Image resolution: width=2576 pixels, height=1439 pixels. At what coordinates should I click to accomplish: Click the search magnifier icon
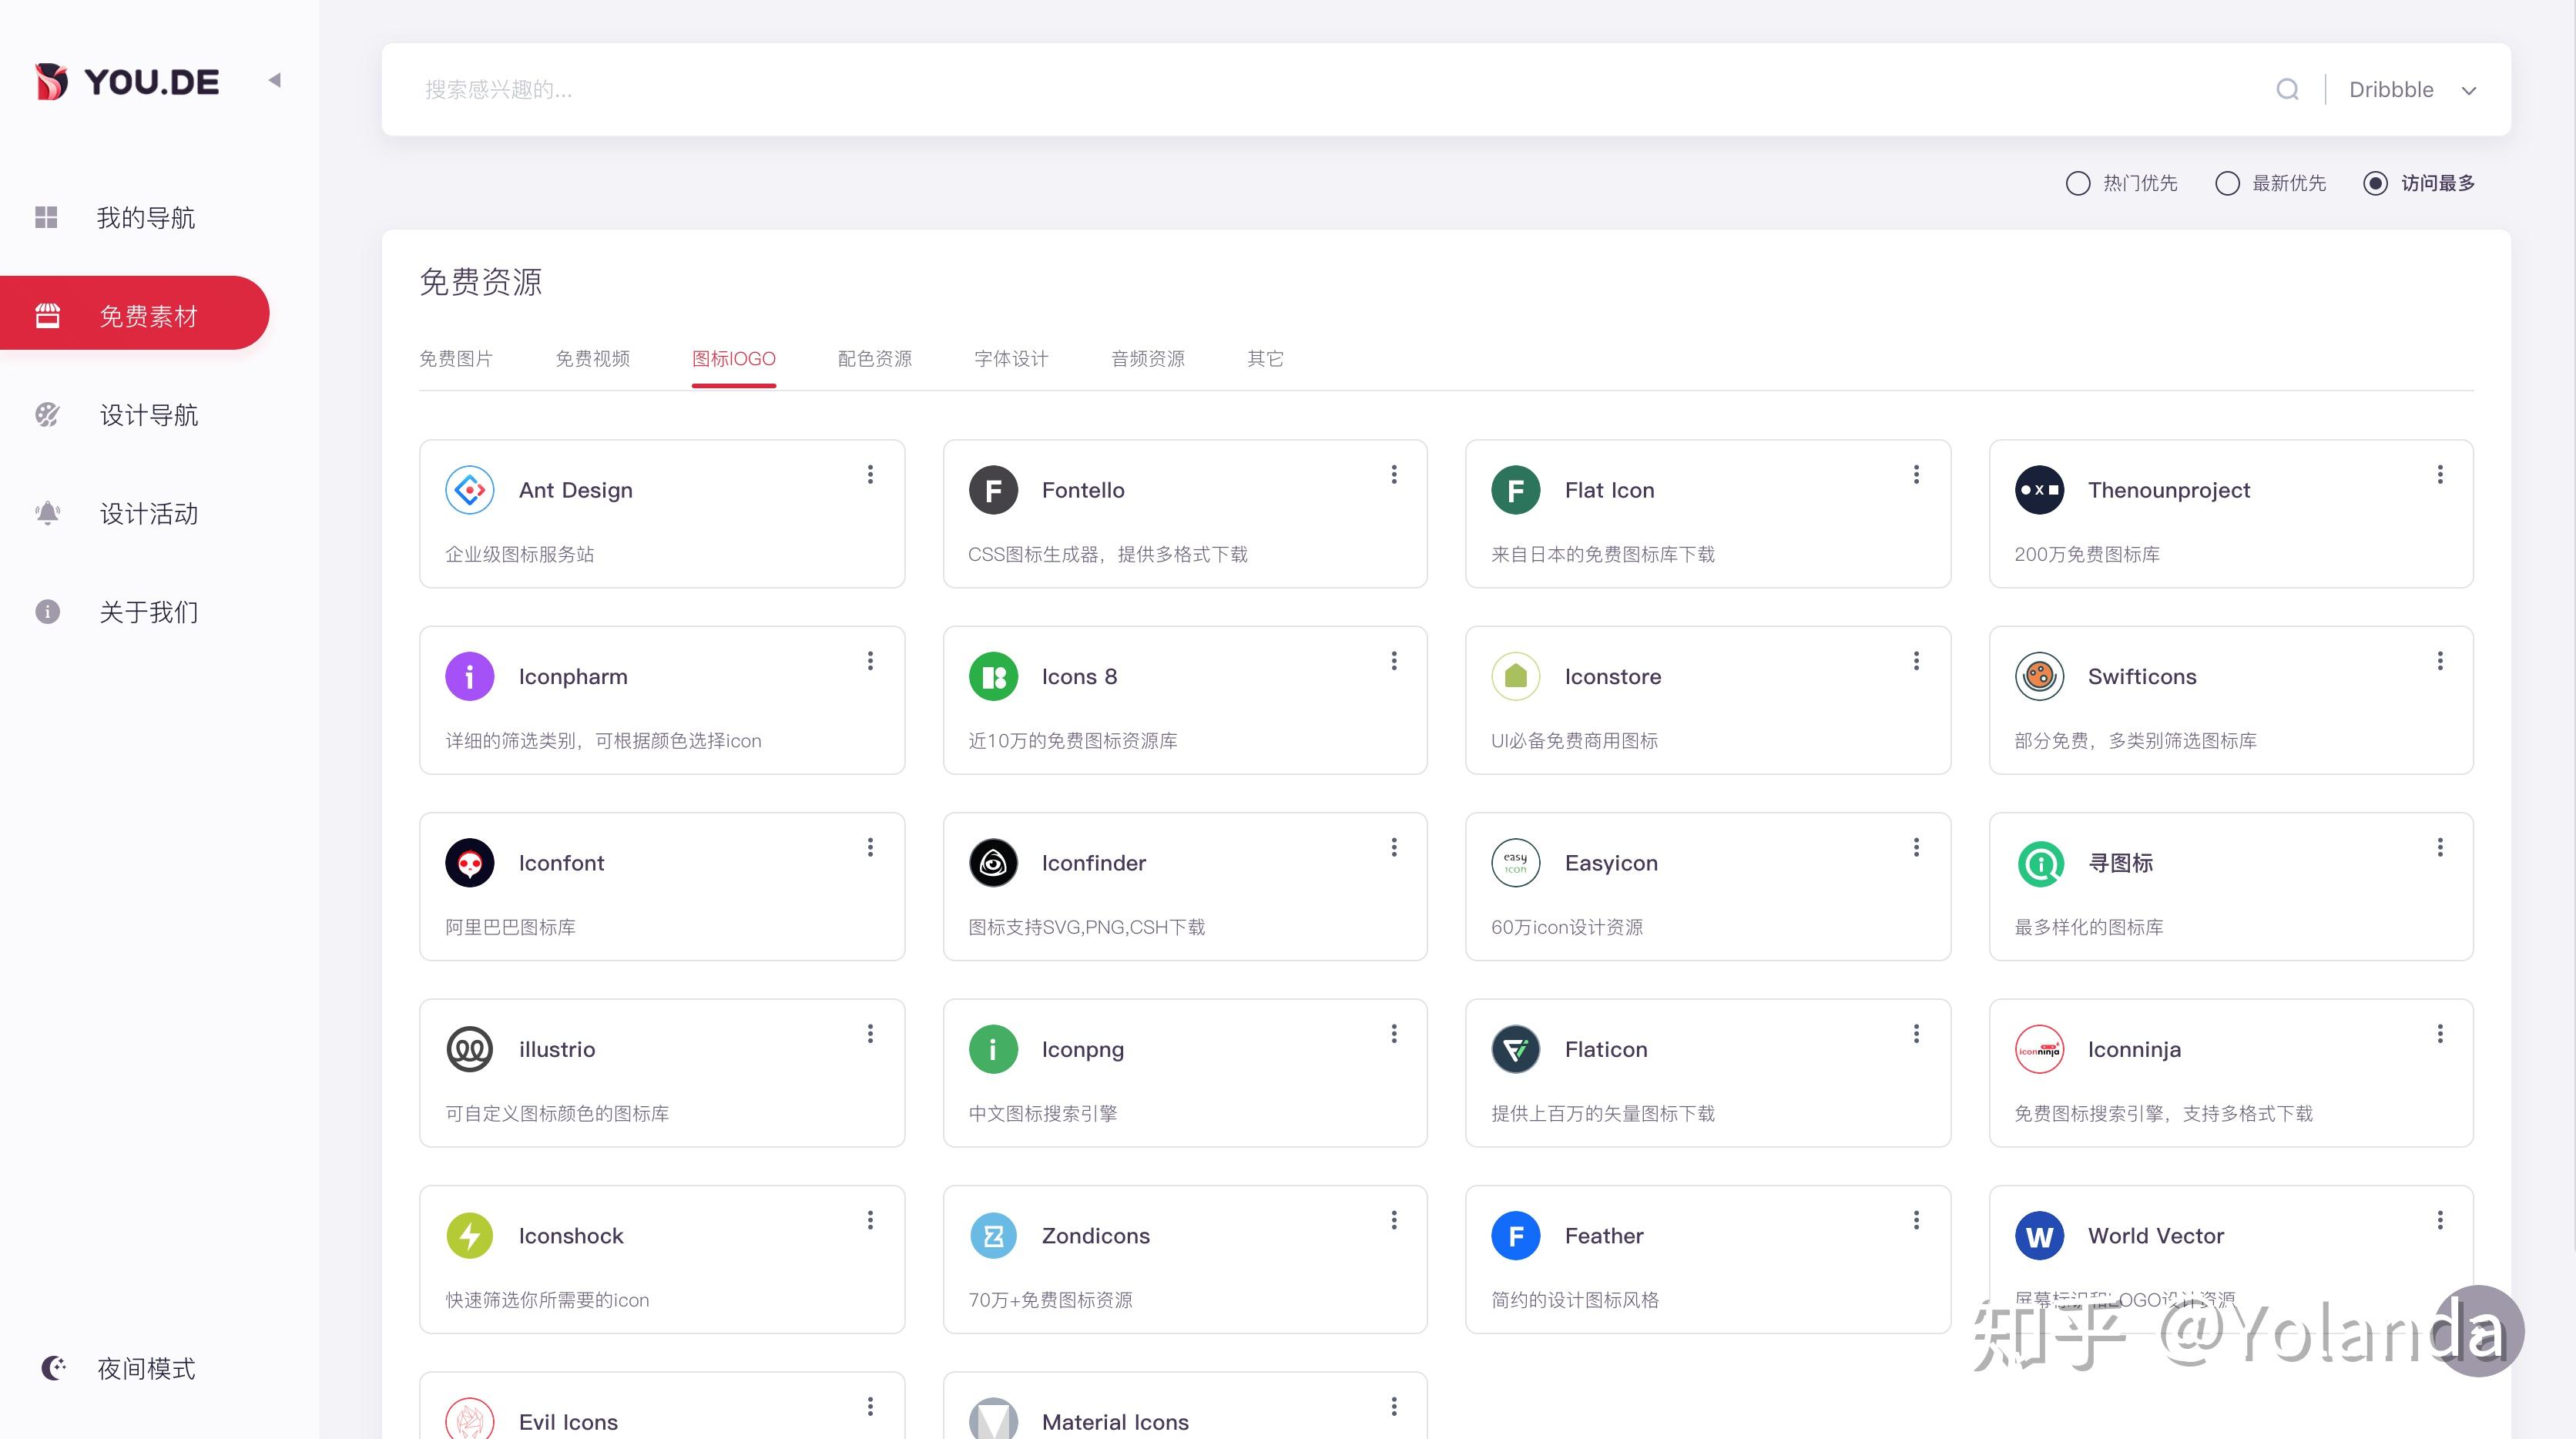2287,90
